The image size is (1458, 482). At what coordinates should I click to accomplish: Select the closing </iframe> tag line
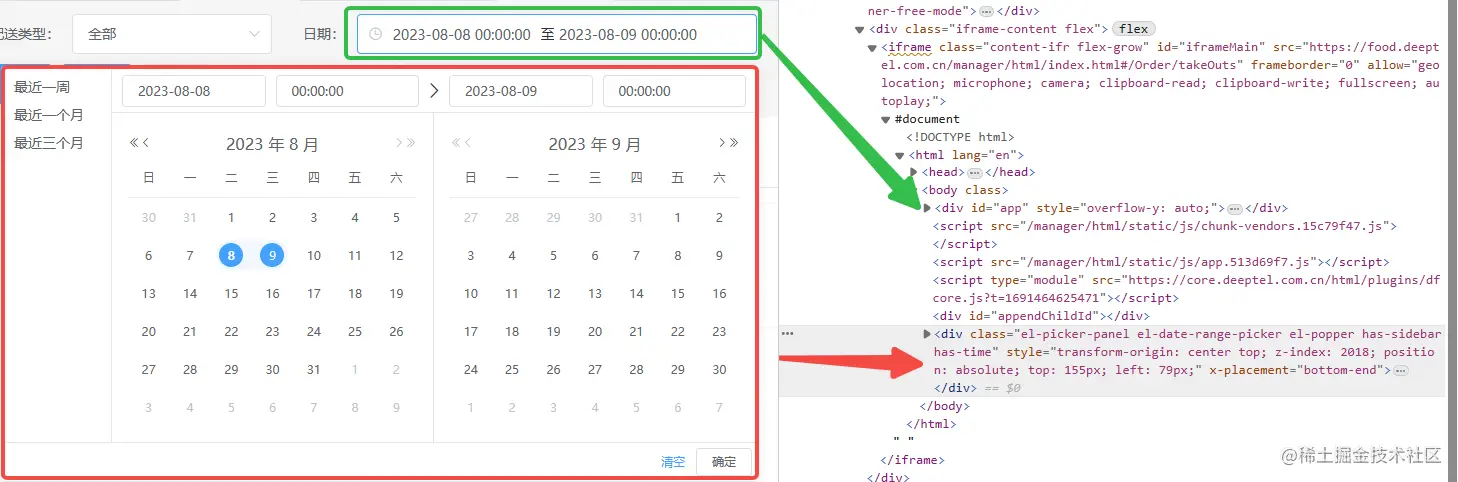tap(912, 460)
